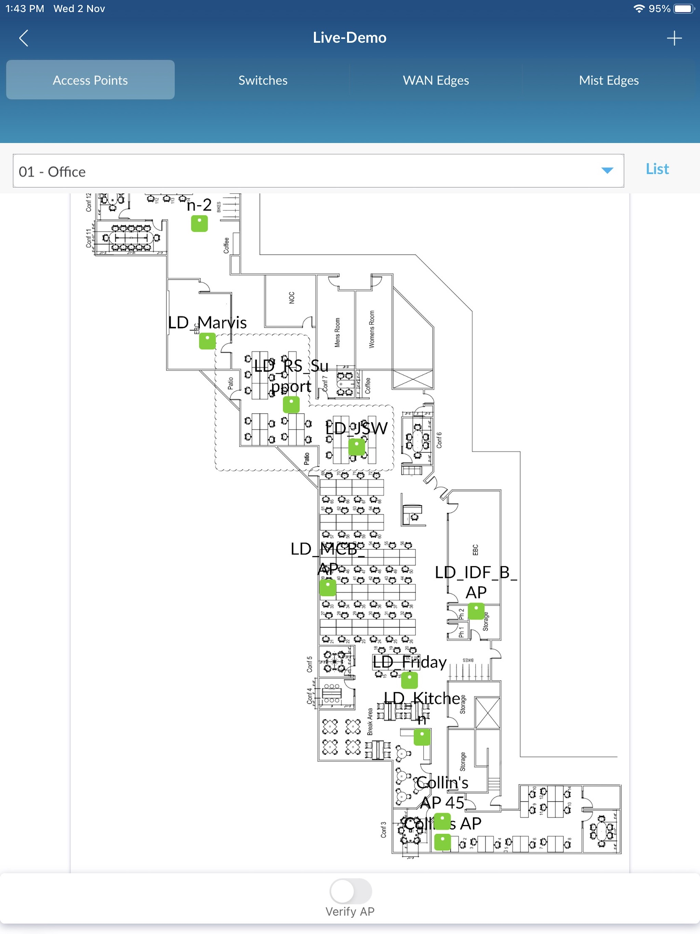Switch to the WAN Edges tab

(435, 80)
